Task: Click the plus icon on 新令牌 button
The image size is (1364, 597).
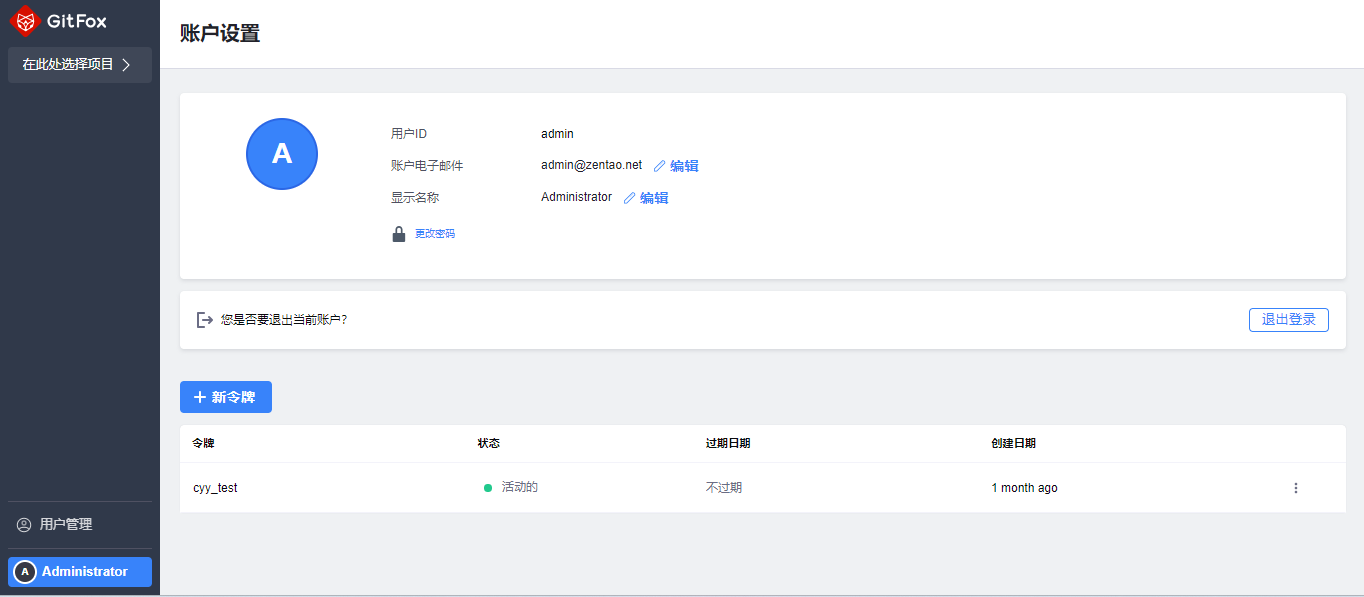Action: (200, 397)
